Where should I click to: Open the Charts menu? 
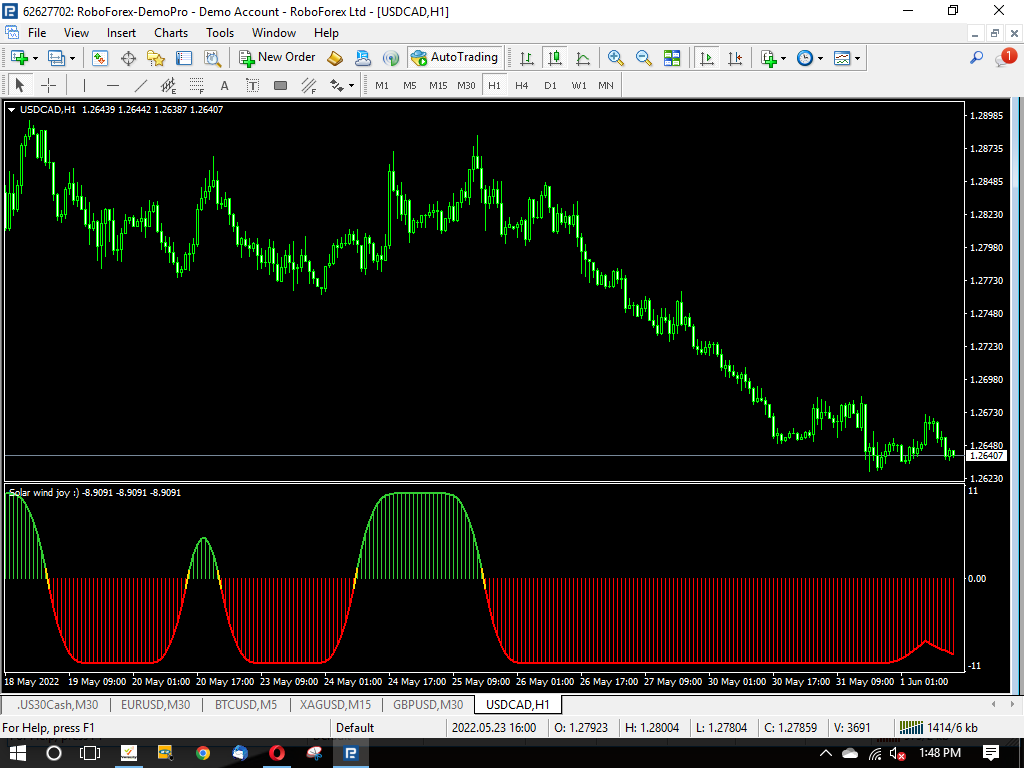tap(170, 33)
